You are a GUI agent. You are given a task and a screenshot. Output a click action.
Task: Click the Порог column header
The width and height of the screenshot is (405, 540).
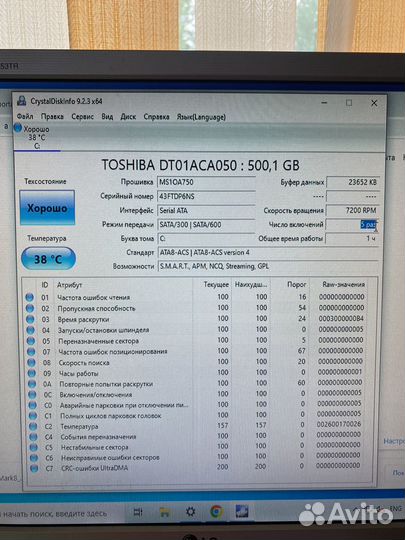point(297,284)
